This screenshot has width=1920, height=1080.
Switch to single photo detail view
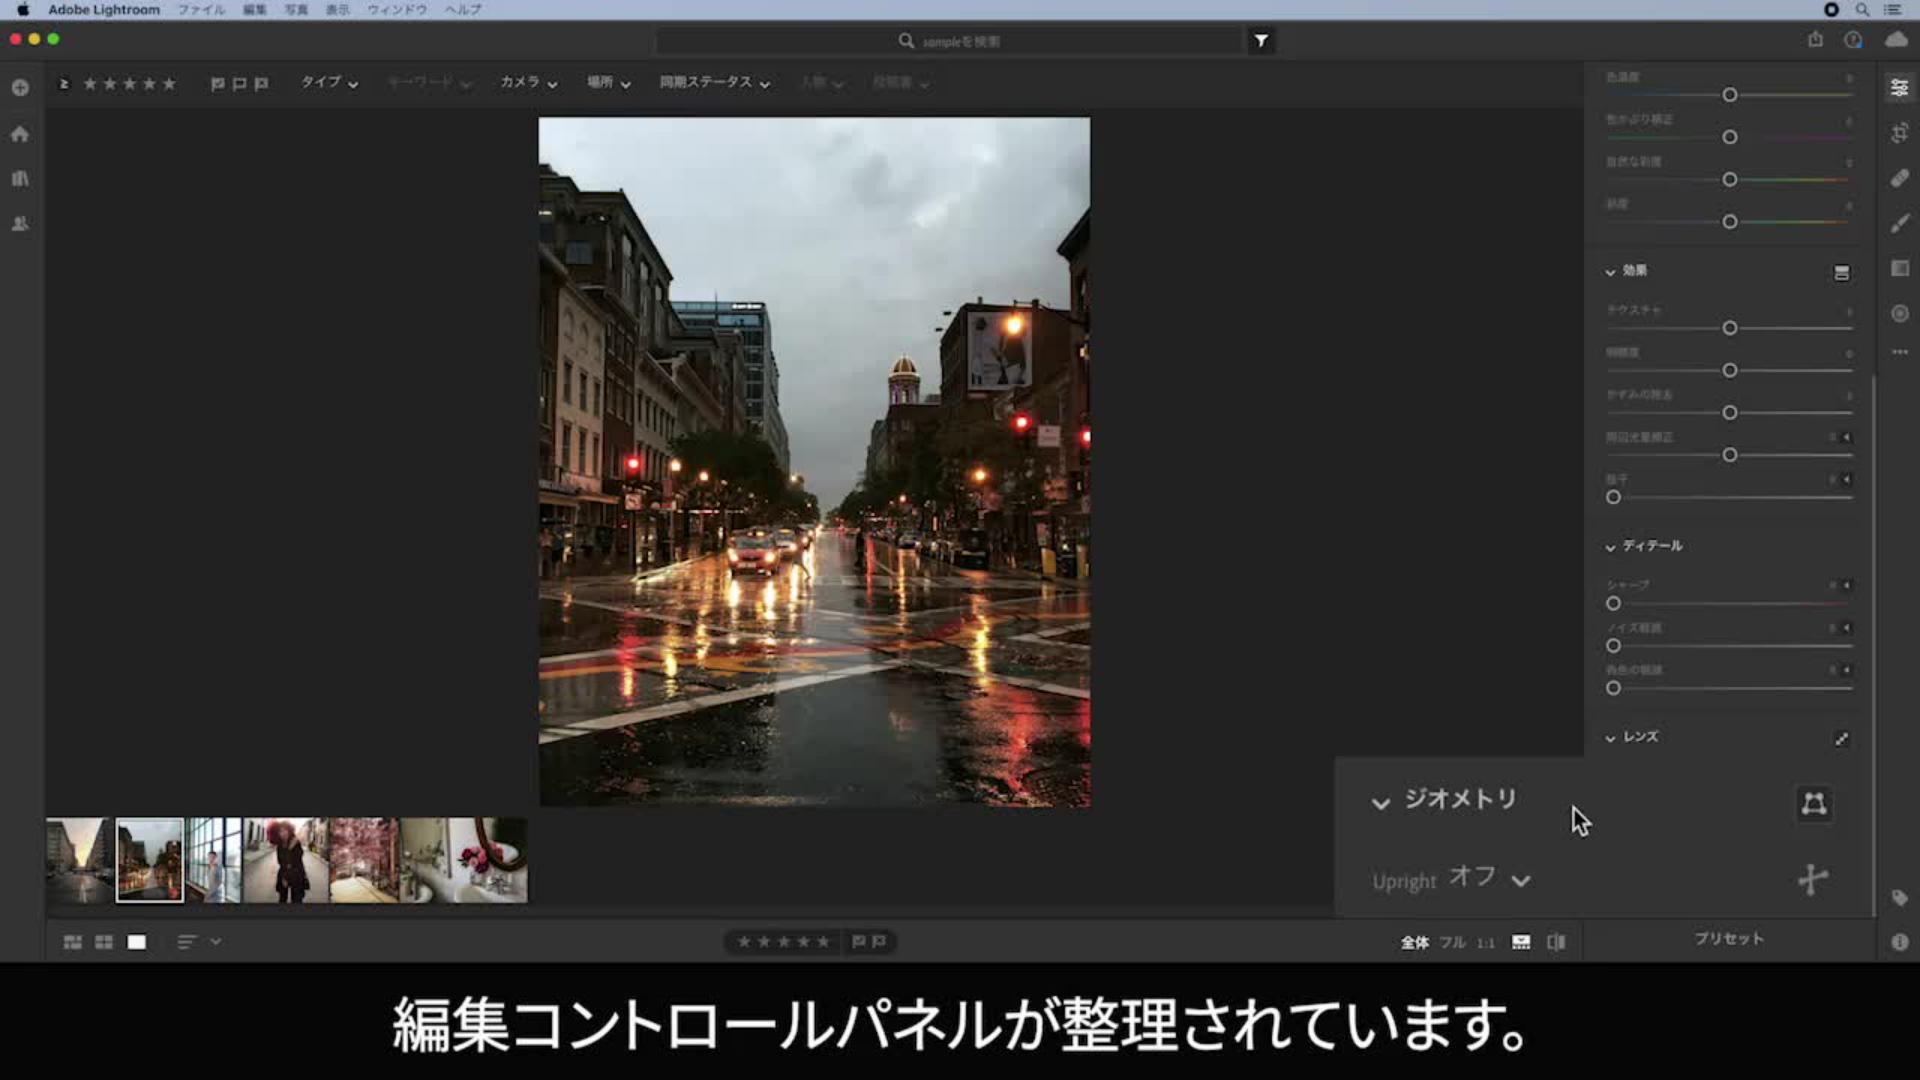[x=137, y=942]
